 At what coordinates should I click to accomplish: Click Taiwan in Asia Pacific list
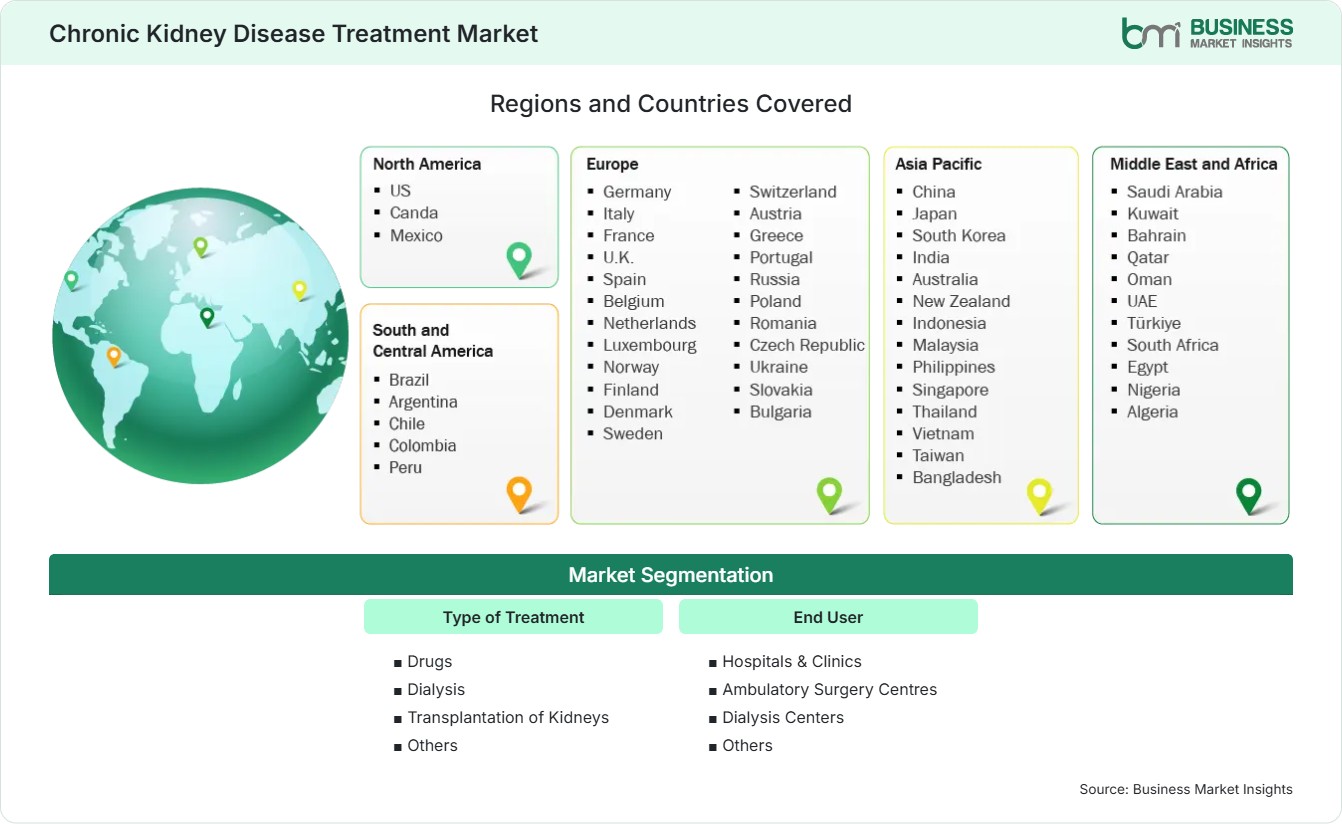point(938,456)
